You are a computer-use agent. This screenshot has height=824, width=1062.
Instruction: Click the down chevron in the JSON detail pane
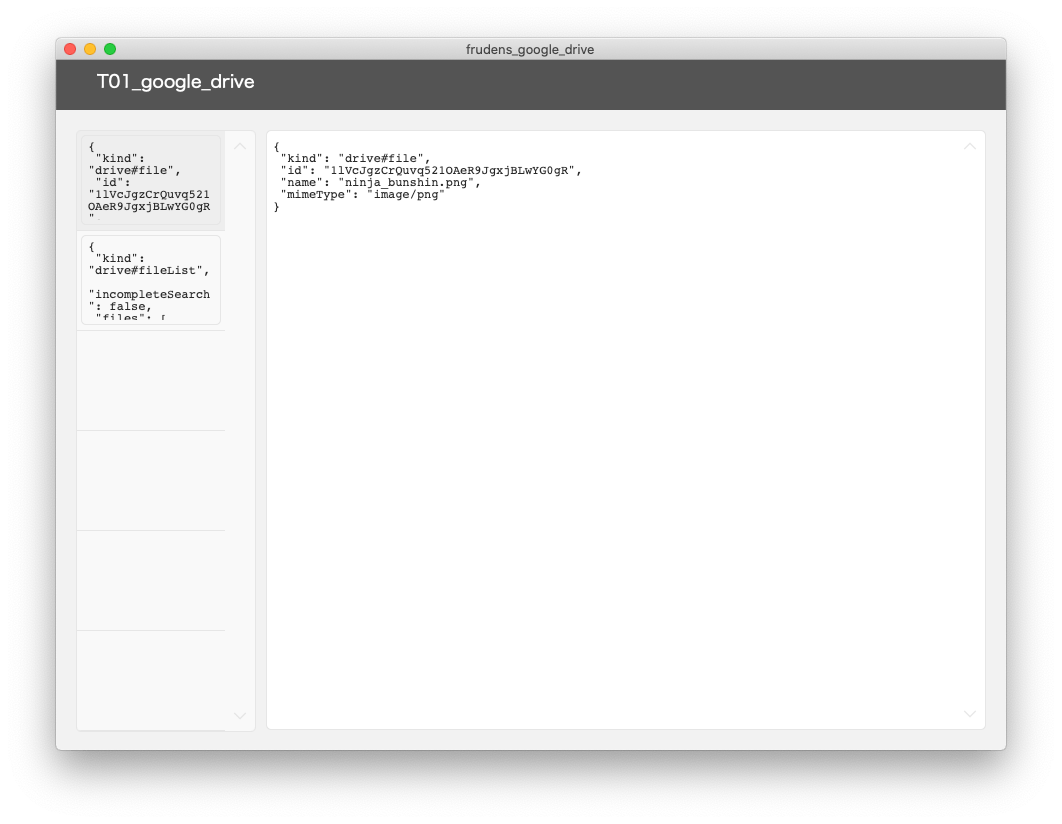(969, 714)
